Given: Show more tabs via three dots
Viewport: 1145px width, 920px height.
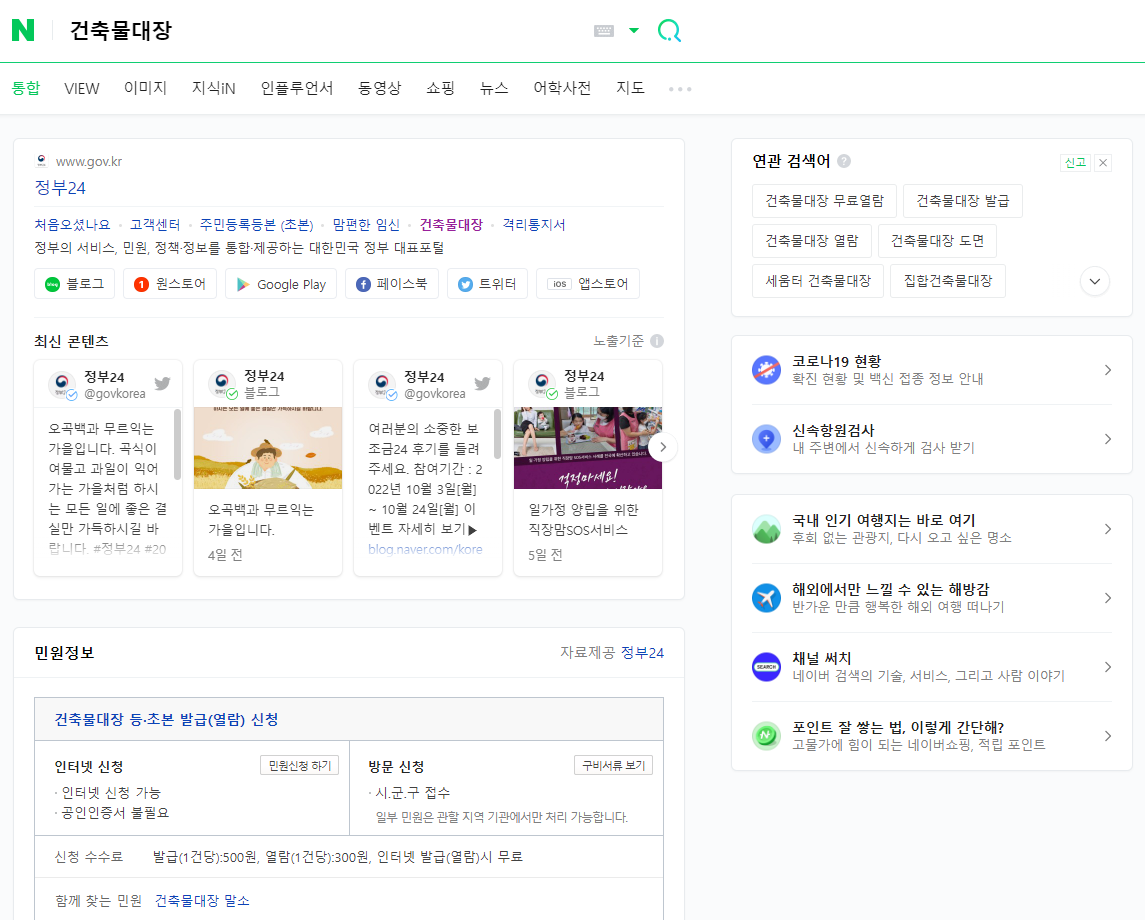Looking at the screenshot, I should click(680, 89).
